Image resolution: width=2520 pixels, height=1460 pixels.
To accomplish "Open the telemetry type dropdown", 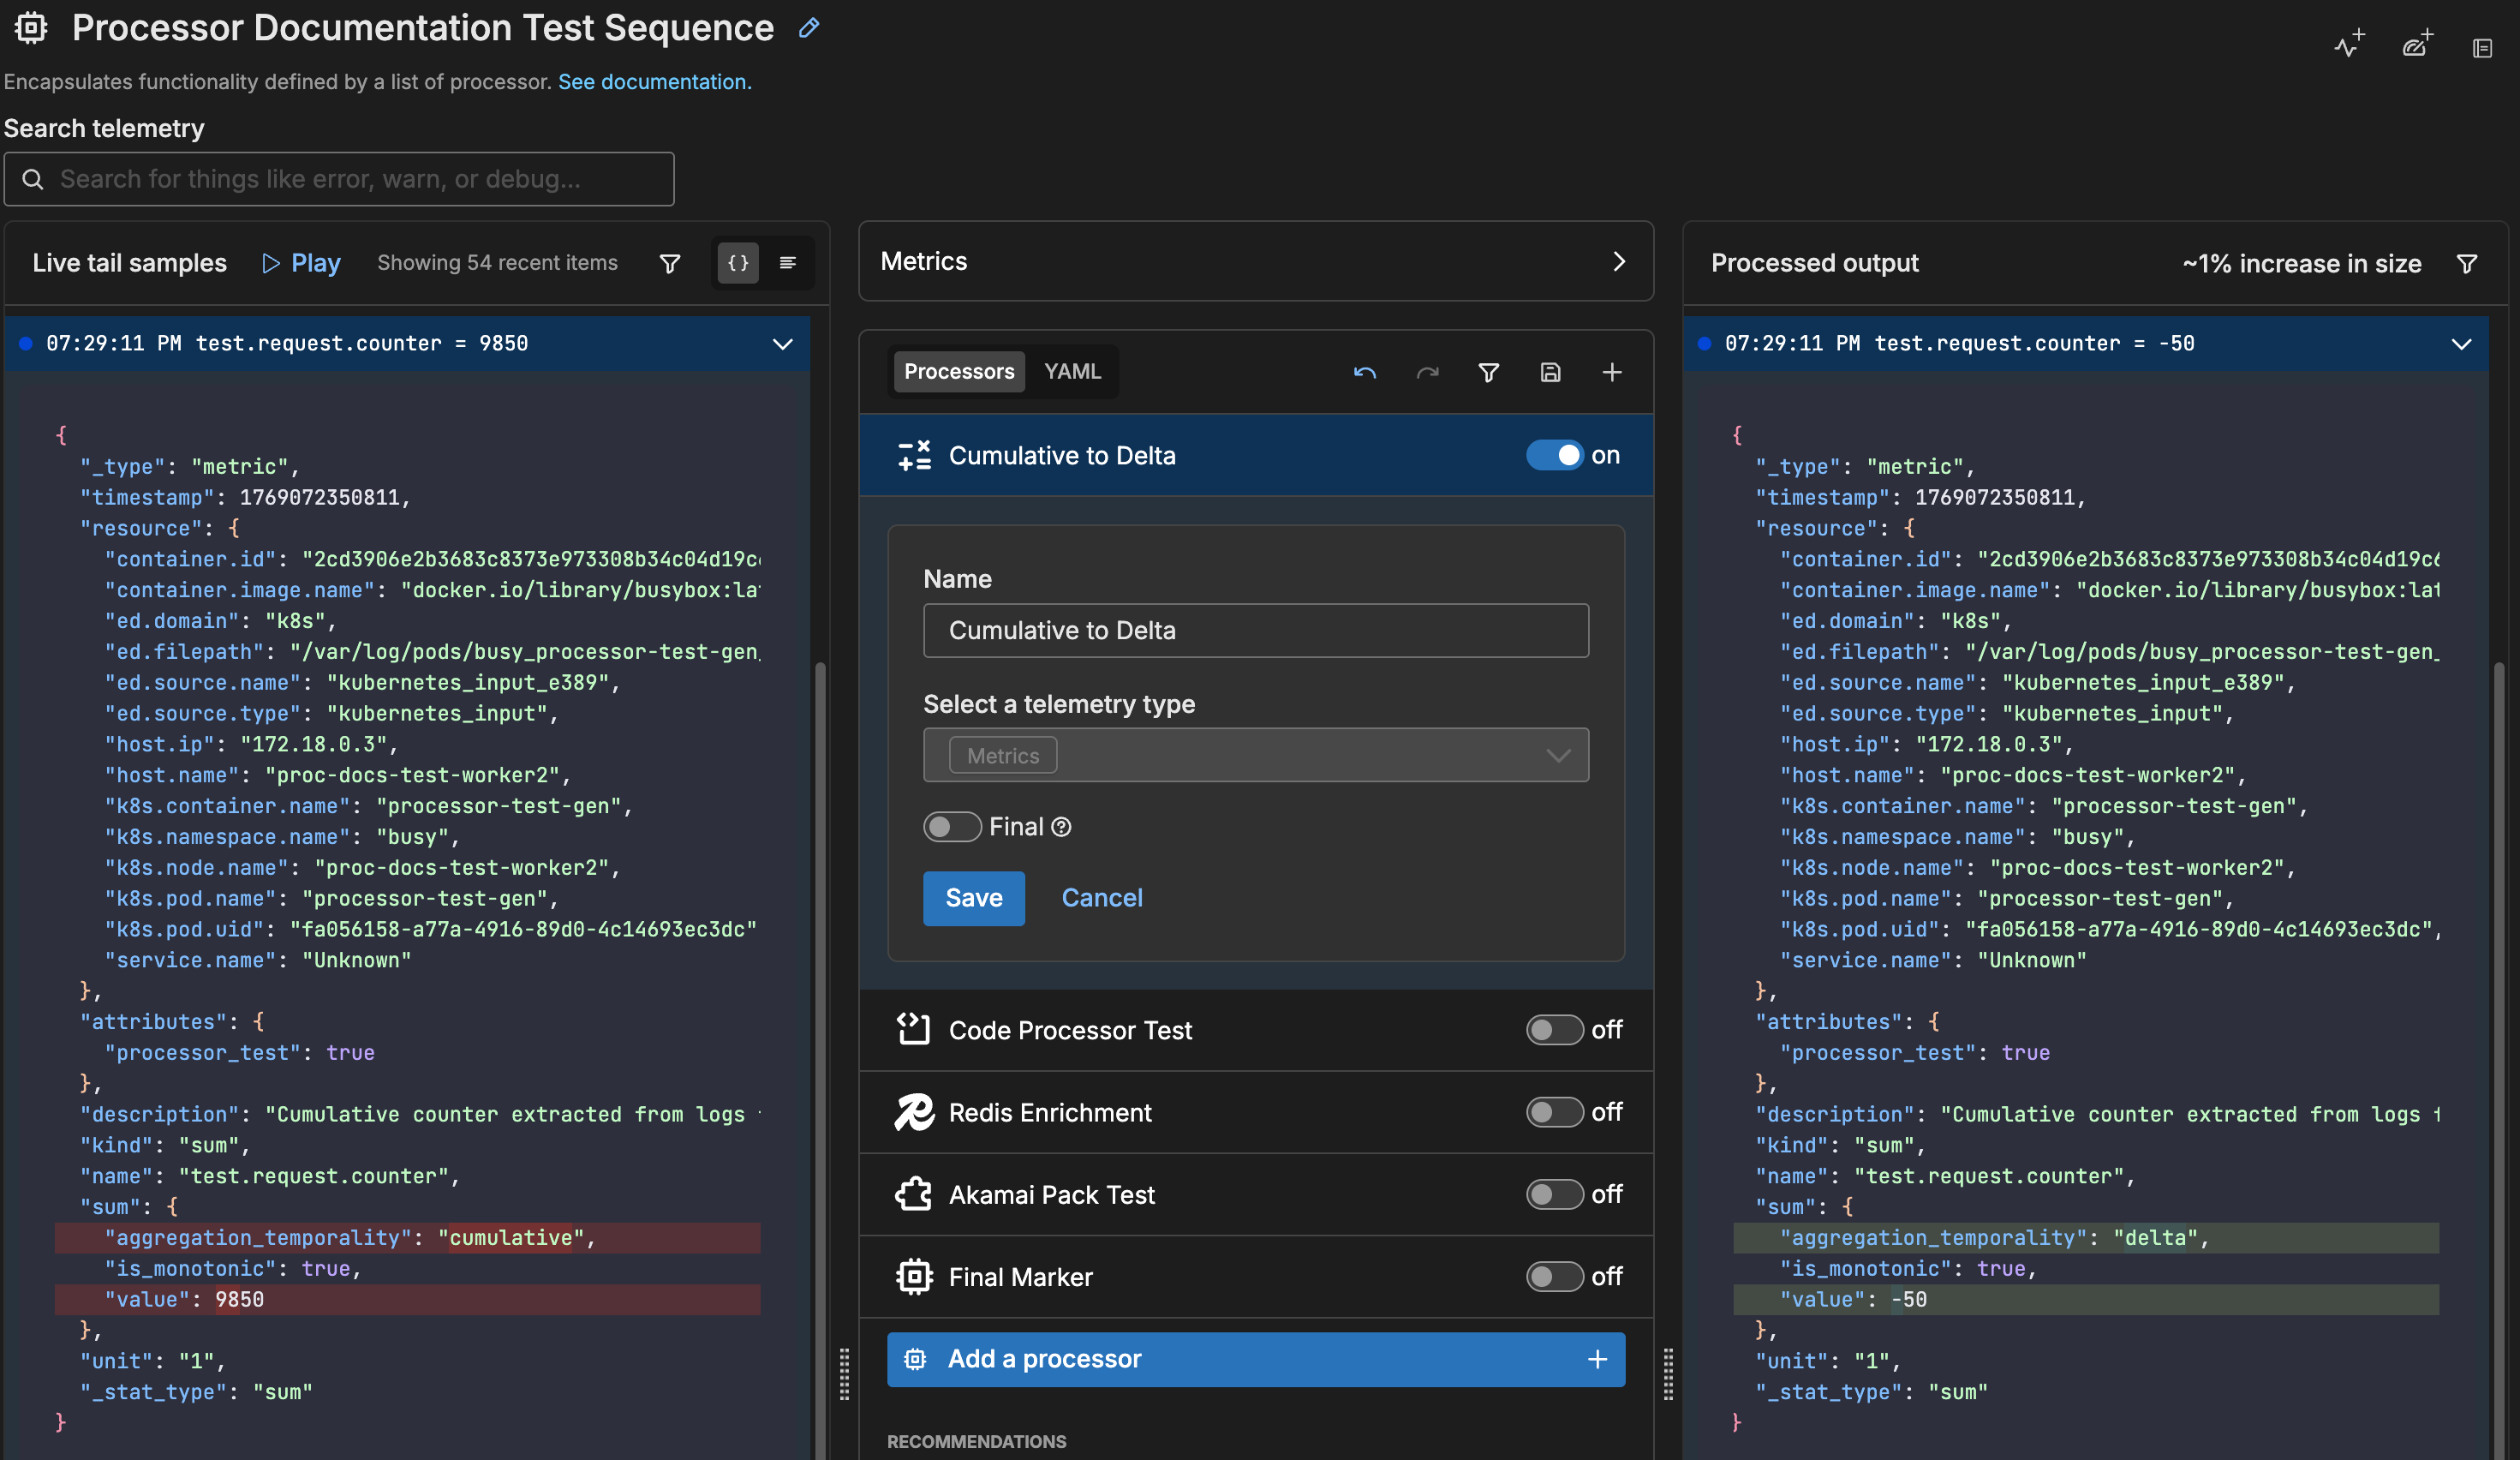I will [x=1255, y=755].
